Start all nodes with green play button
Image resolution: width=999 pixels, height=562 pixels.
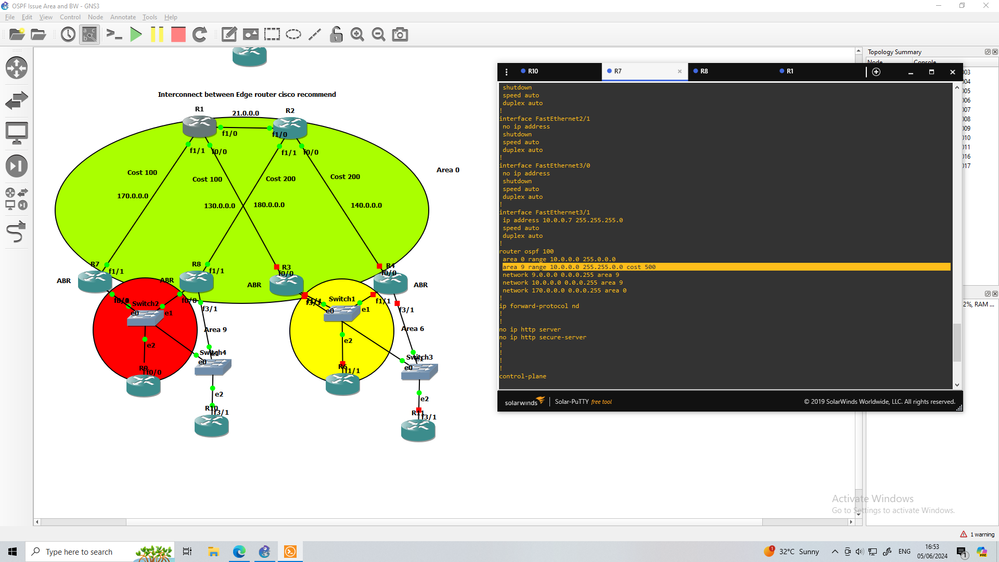point(136,34)
